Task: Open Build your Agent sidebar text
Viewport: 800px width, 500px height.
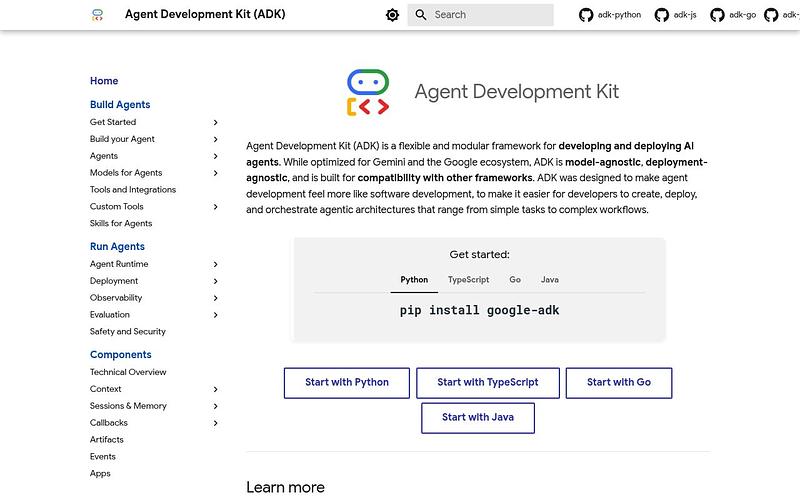Action: (122, 139)
